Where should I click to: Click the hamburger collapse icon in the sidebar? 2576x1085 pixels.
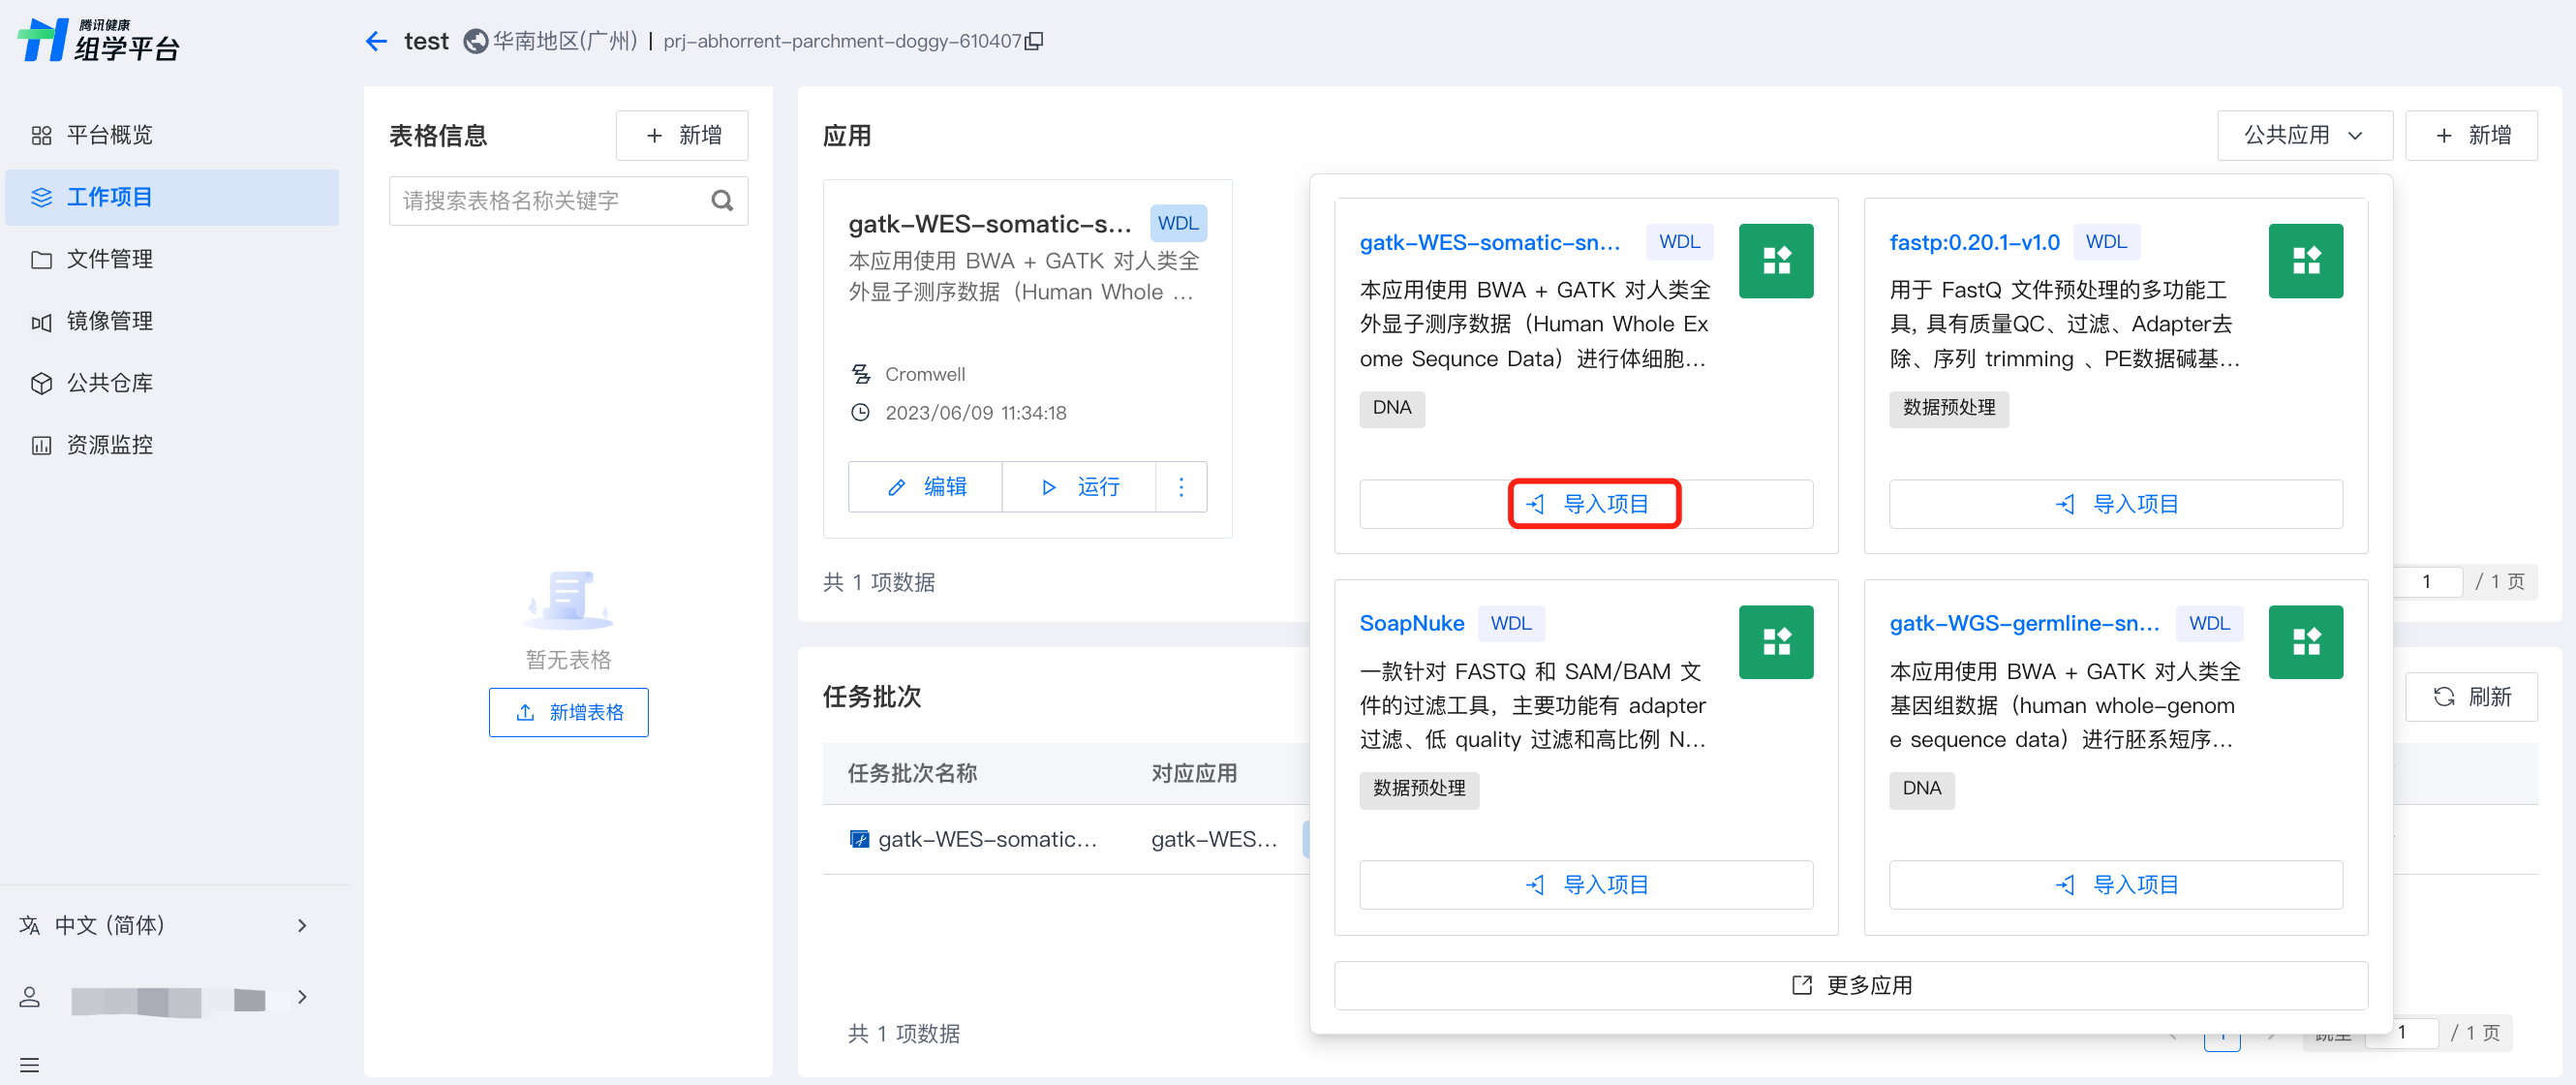[x=30, y=1065]
